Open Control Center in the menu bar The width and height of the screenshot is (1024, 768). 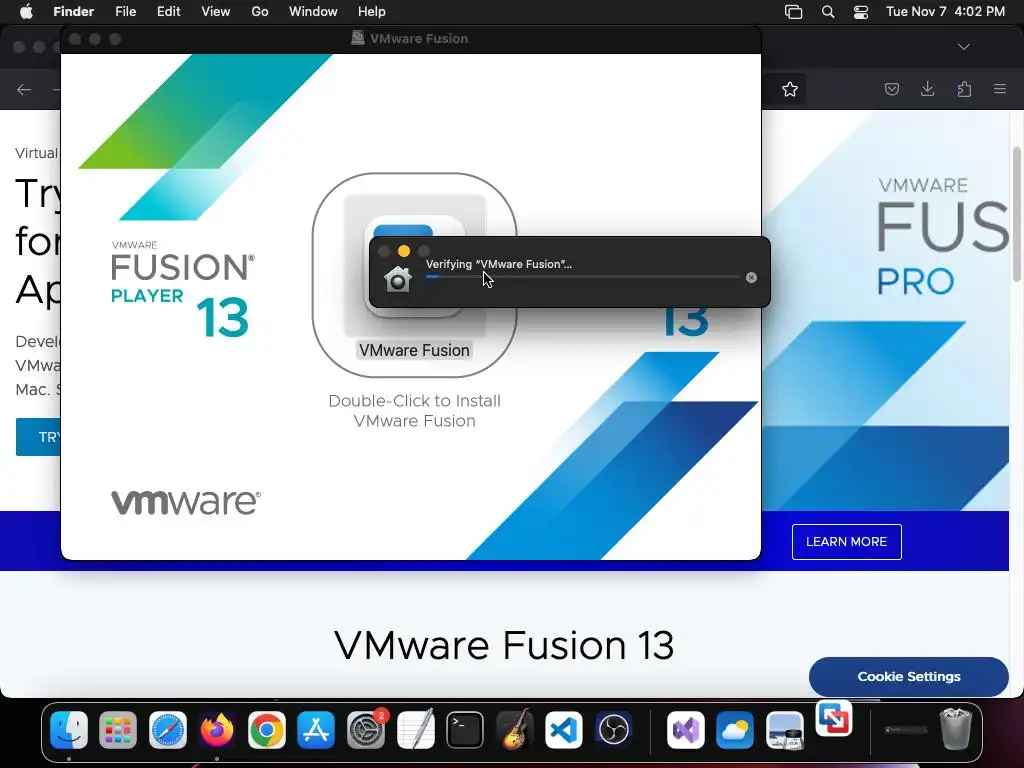pos(861,12)
